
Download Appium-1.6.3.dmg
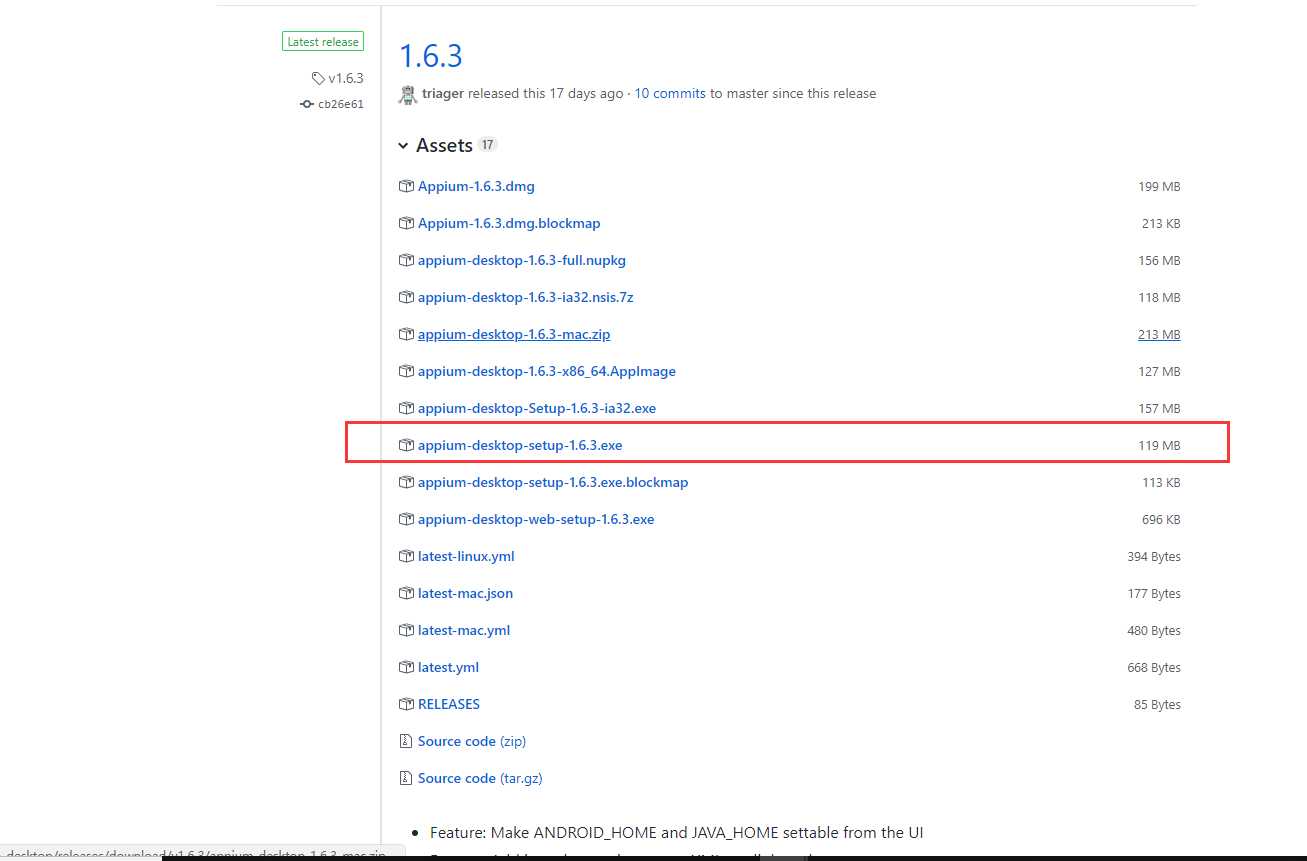pyautogui.click(x=476, y=187)
